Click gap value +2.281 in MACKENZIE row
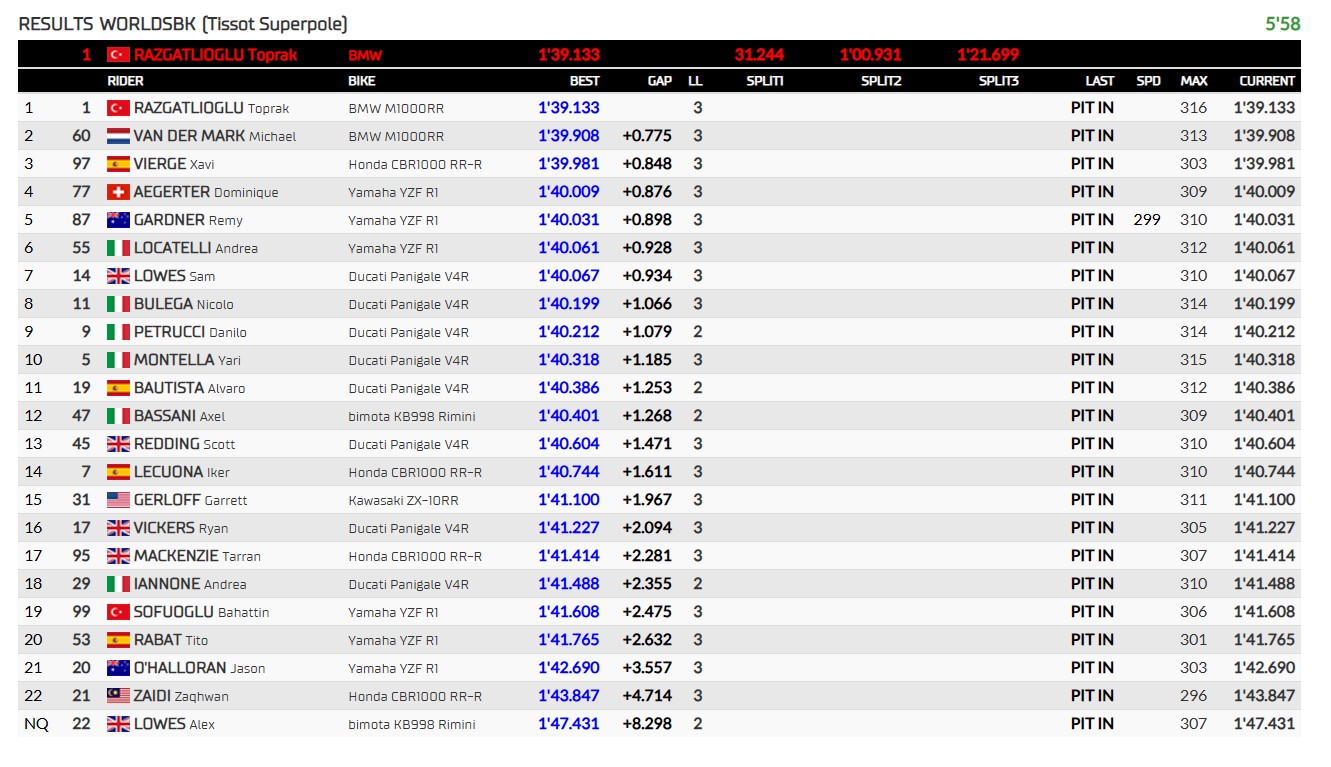This screenshot has width=1331, height=767. coord(647,556)
